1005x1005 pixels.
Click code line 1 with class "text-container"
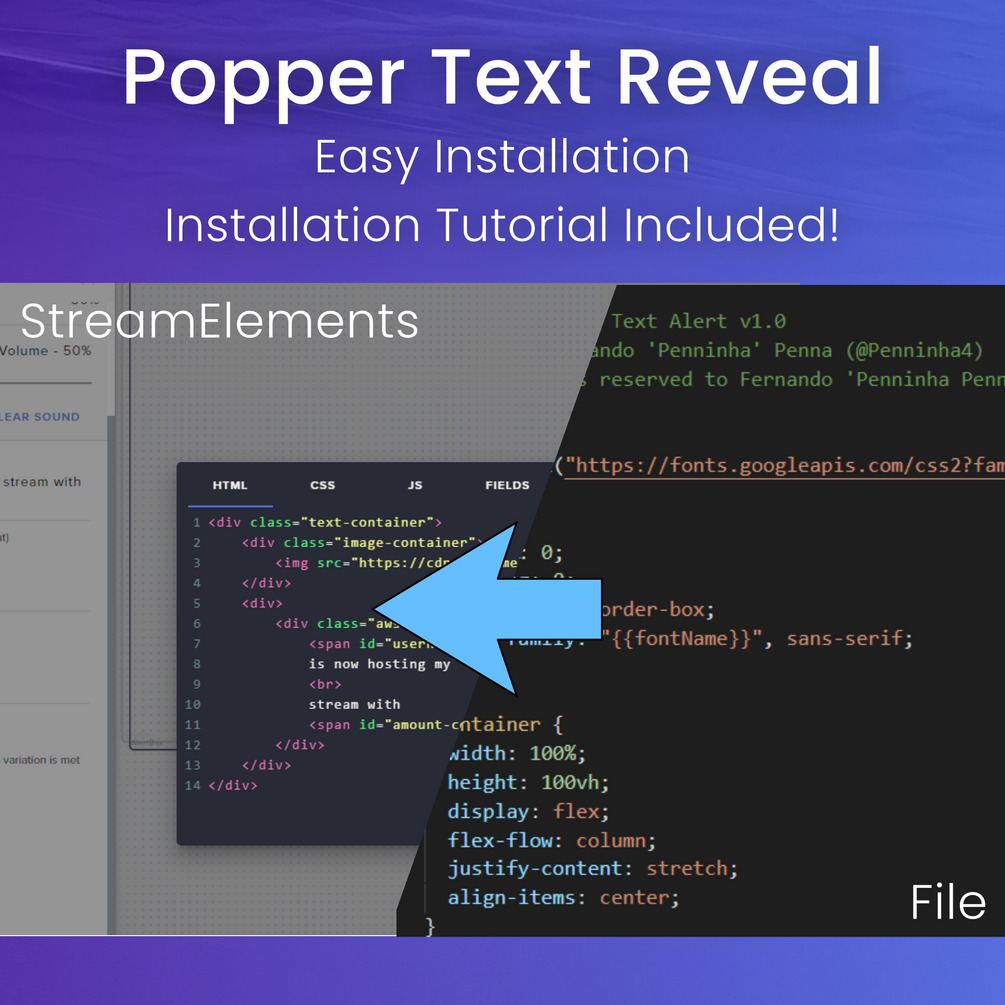325,522
